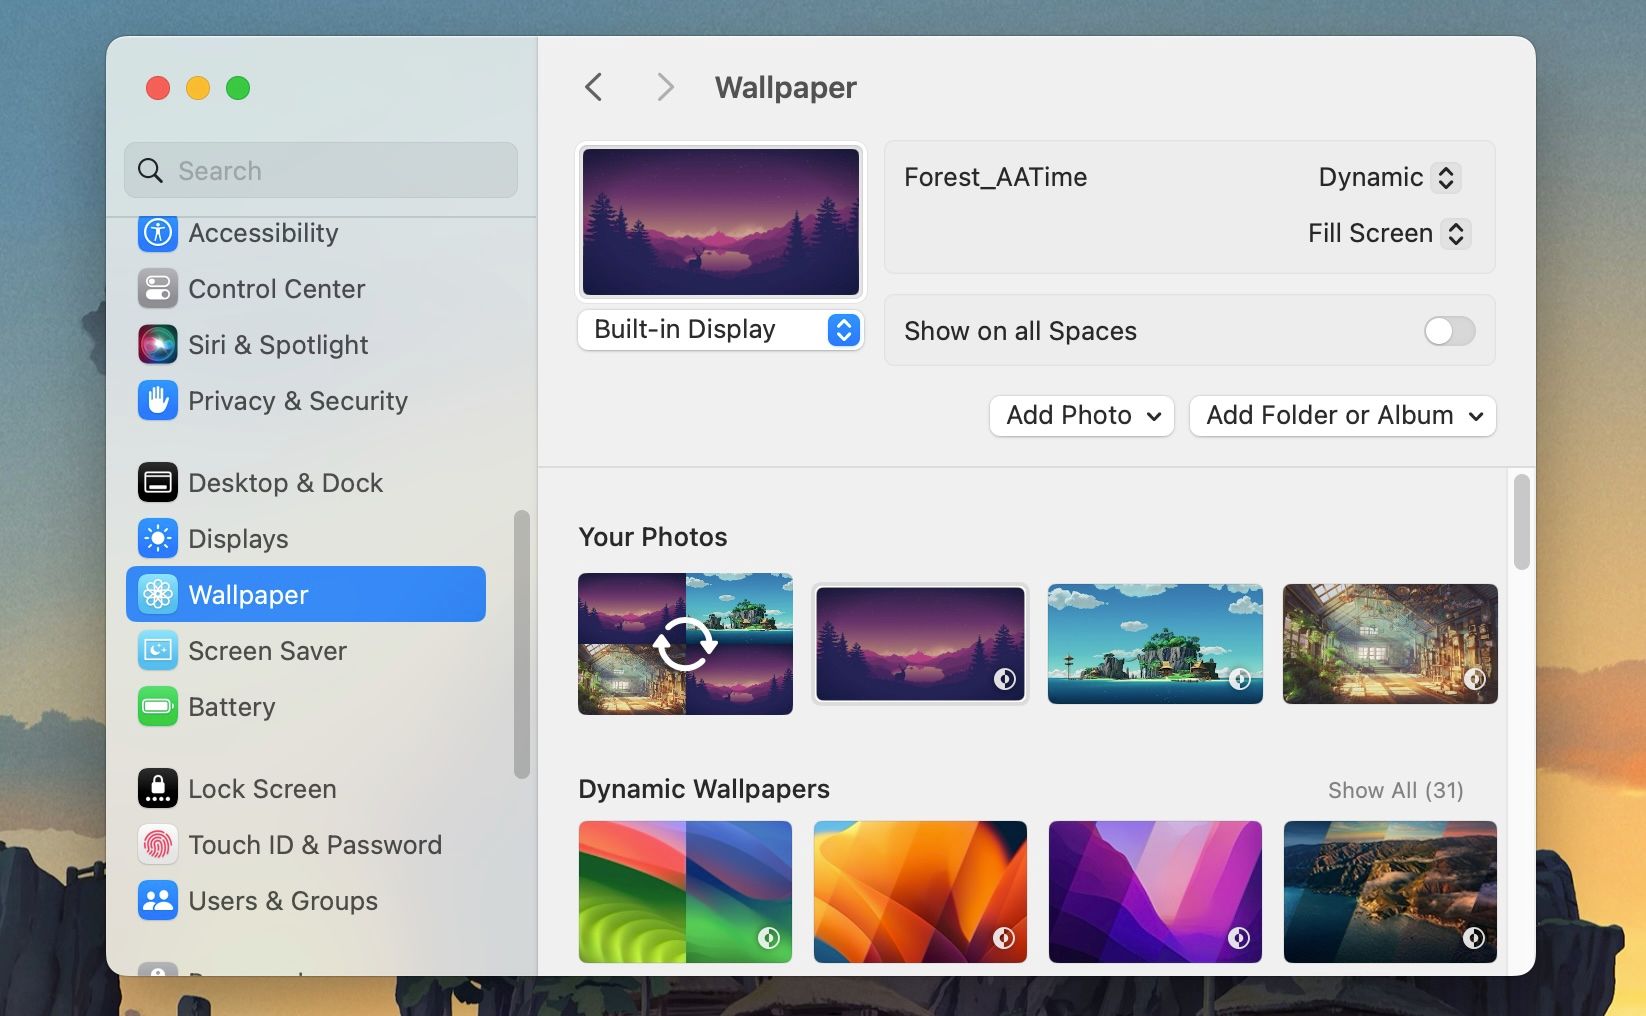Open Siri & Spotlight settings icon
The height and width of the screenshot is (1016, 1646).
(157, 344)
